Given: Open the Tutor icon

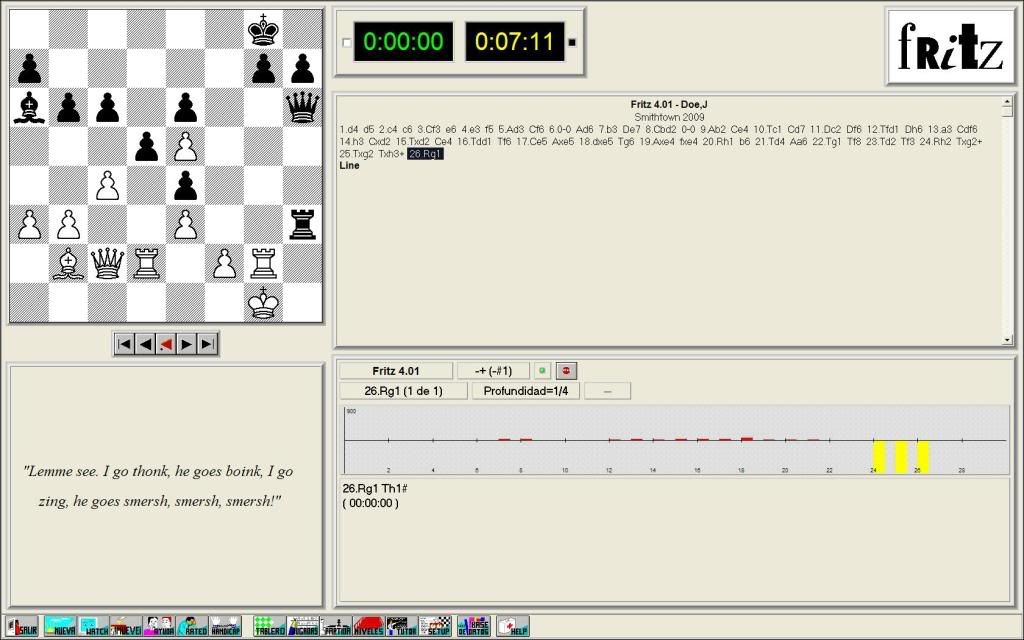Looking at the screenshot, I should click(x=401, y=626).
